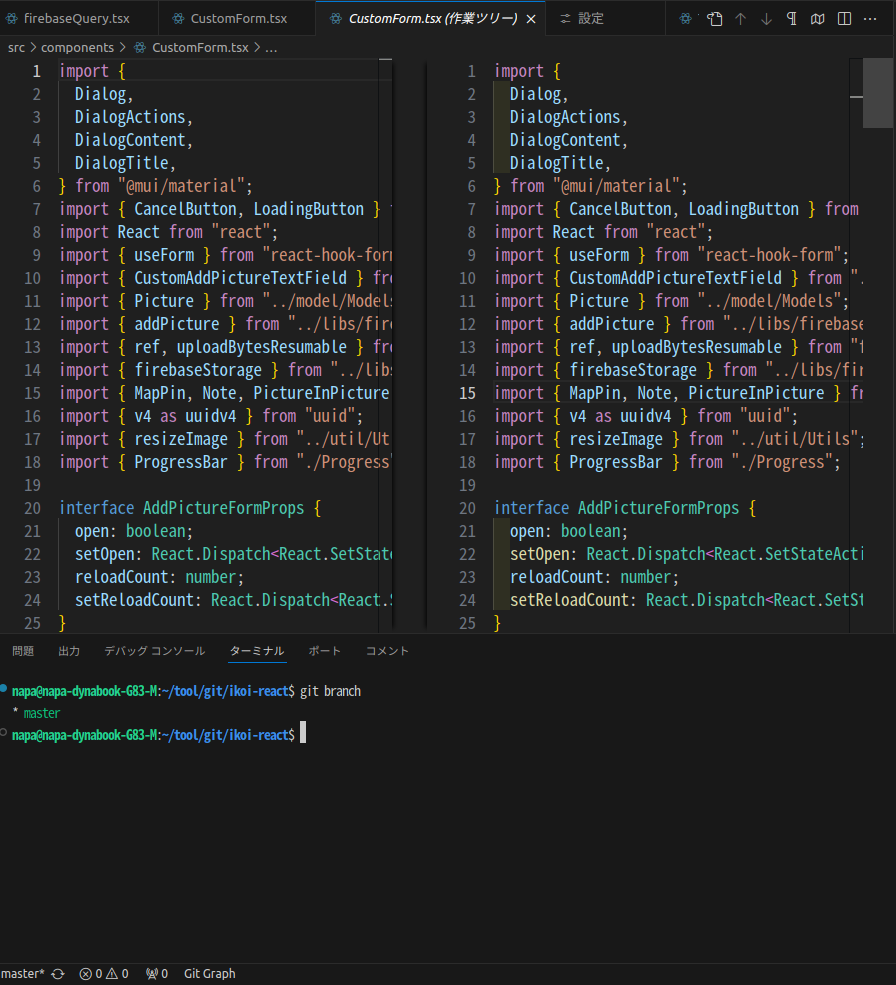Click 'DialogContent,' in the right pane
This screenshot has width=896, height=985.
568,140
